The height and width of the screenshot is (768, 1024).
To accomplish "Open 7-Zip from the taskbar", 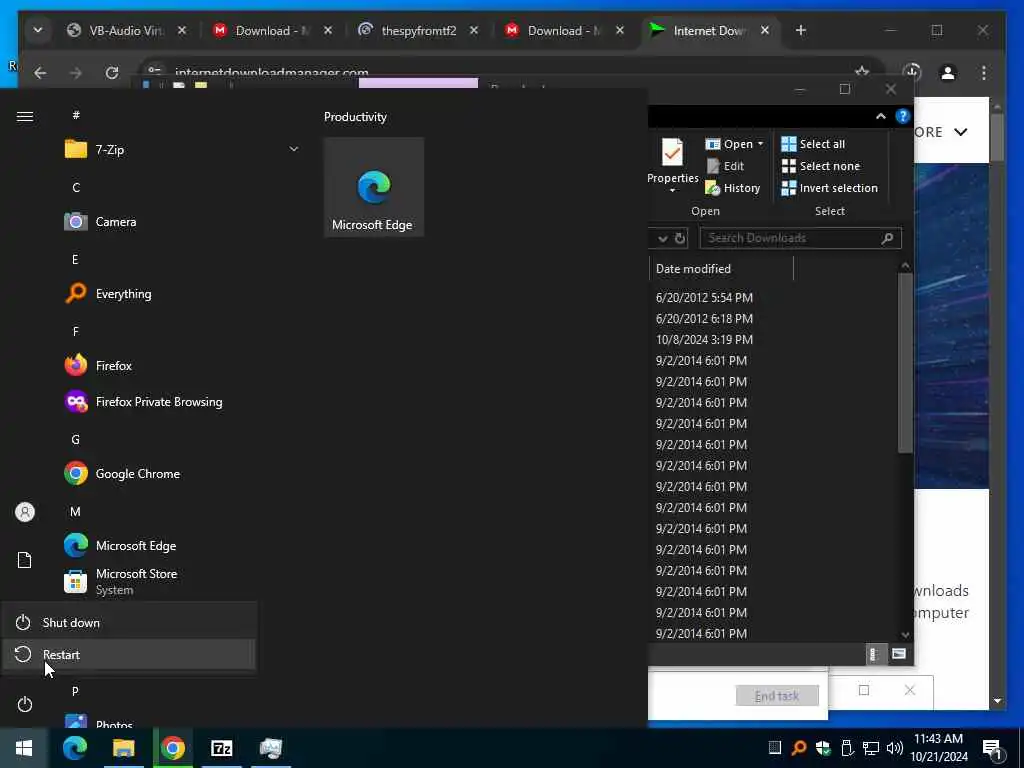I will point(221,748).
